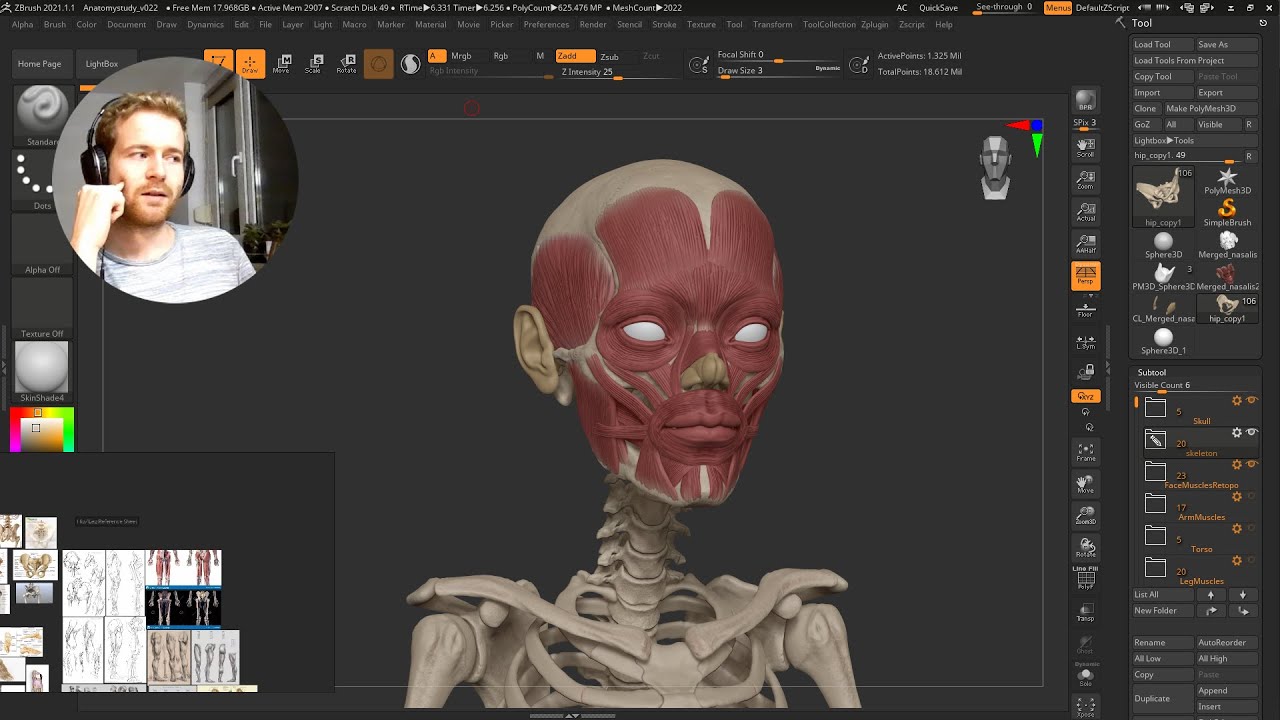Viewport: 1280px width, 720px height.
Task: Toggle the Zadd mode button
Action: coord(575,56)
